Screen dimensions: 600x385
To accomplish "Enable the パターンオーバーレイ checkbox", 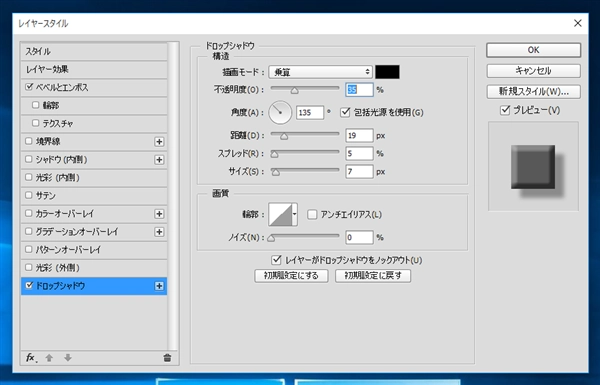I will point(29,249).
